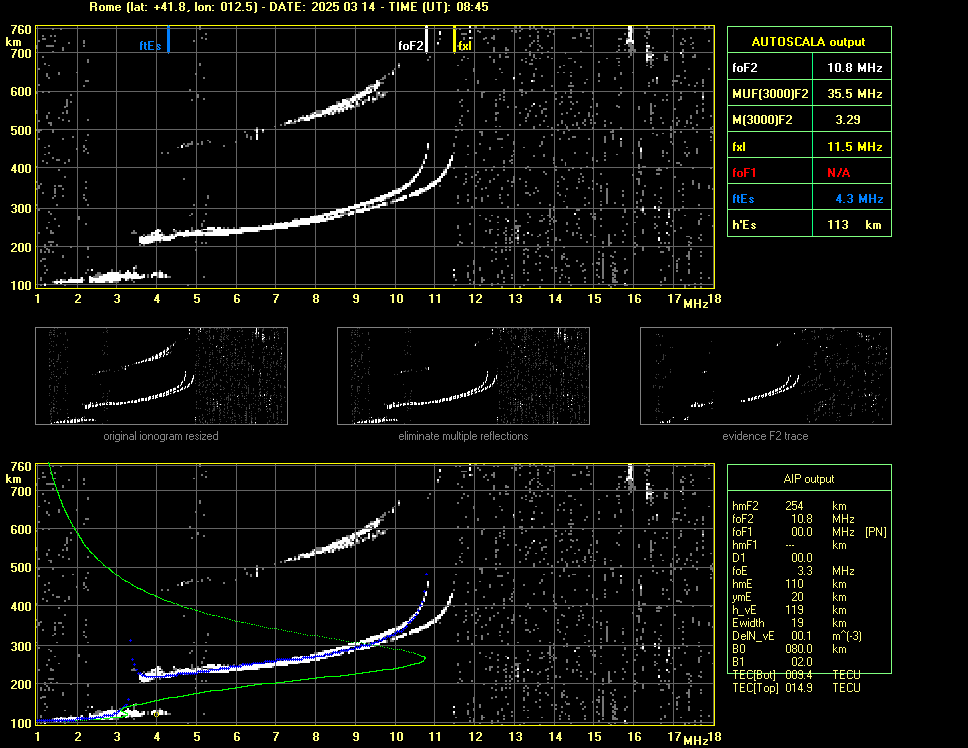This screenshot has width=968, height=748.
Task: Select the blue '4.3 MHz' value
Action: pyautogui.click(x=859, y=199)
